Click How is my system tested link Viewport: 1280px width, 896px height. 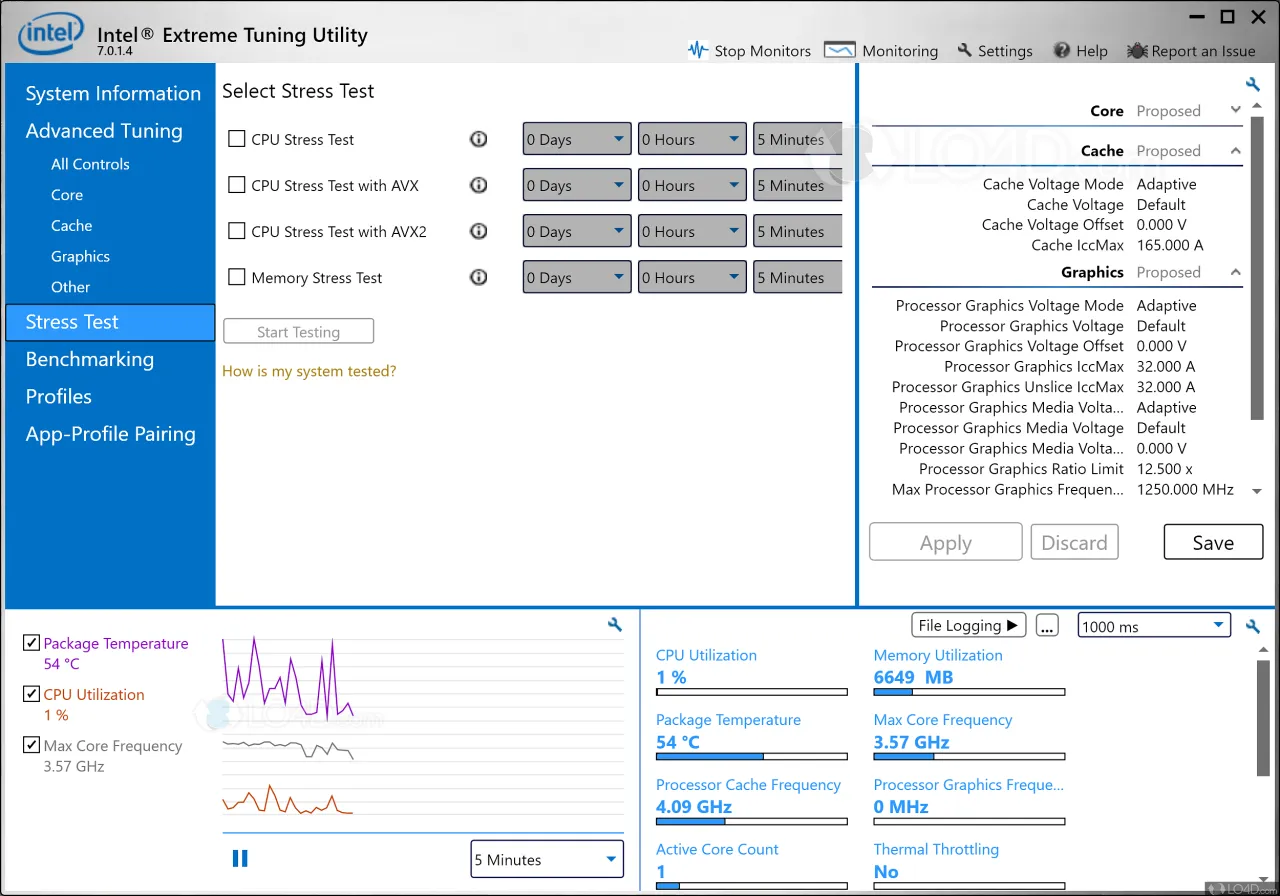(x=309, y=371)
